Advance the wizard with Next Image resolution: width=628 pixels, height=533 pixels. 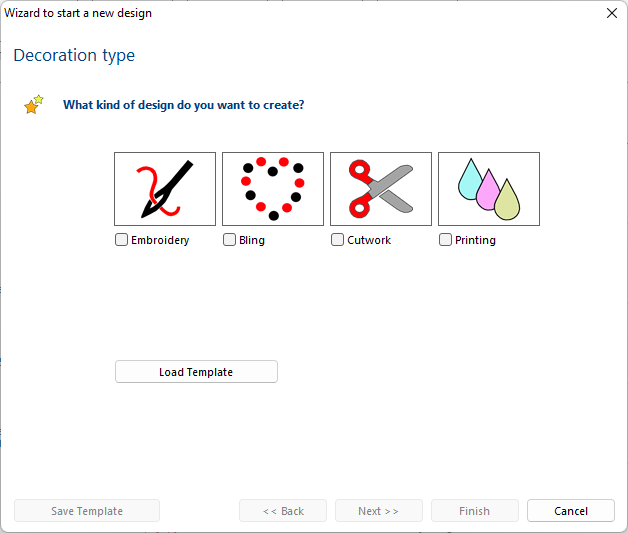tap(379, 511)
